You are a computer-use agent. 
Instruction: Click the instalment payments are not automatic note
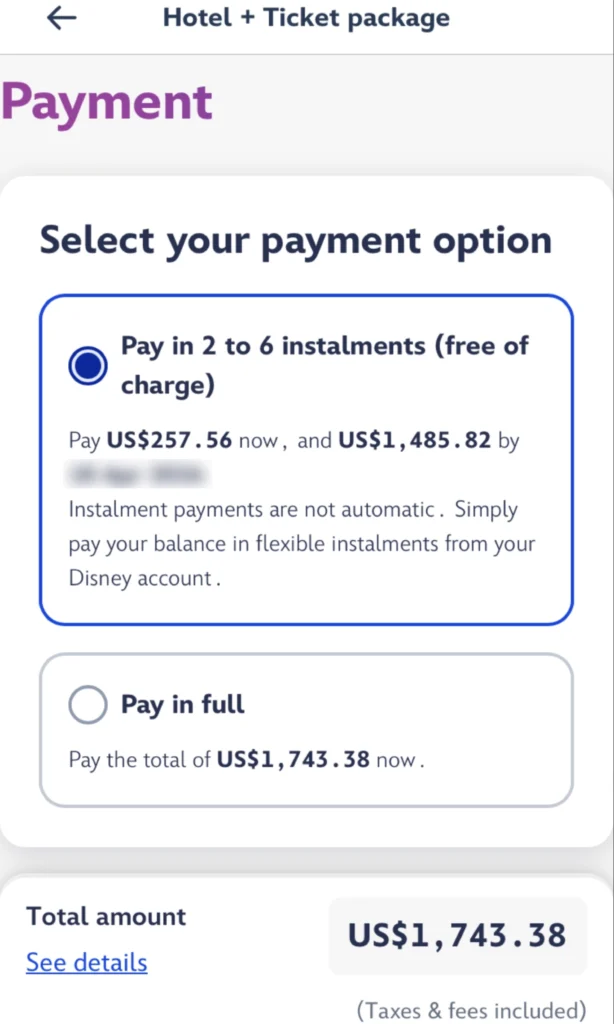click(x=250, y=509)
